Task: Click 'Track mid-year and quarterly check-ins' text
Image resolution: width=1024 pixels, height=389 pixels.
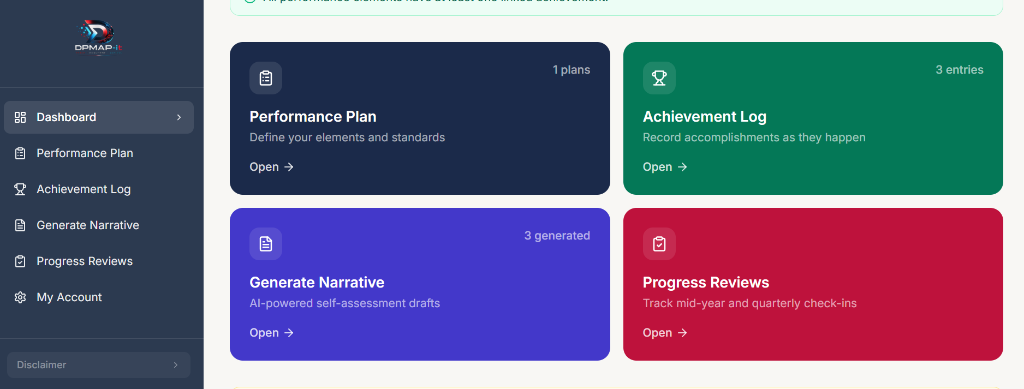Action: (750, 303)
